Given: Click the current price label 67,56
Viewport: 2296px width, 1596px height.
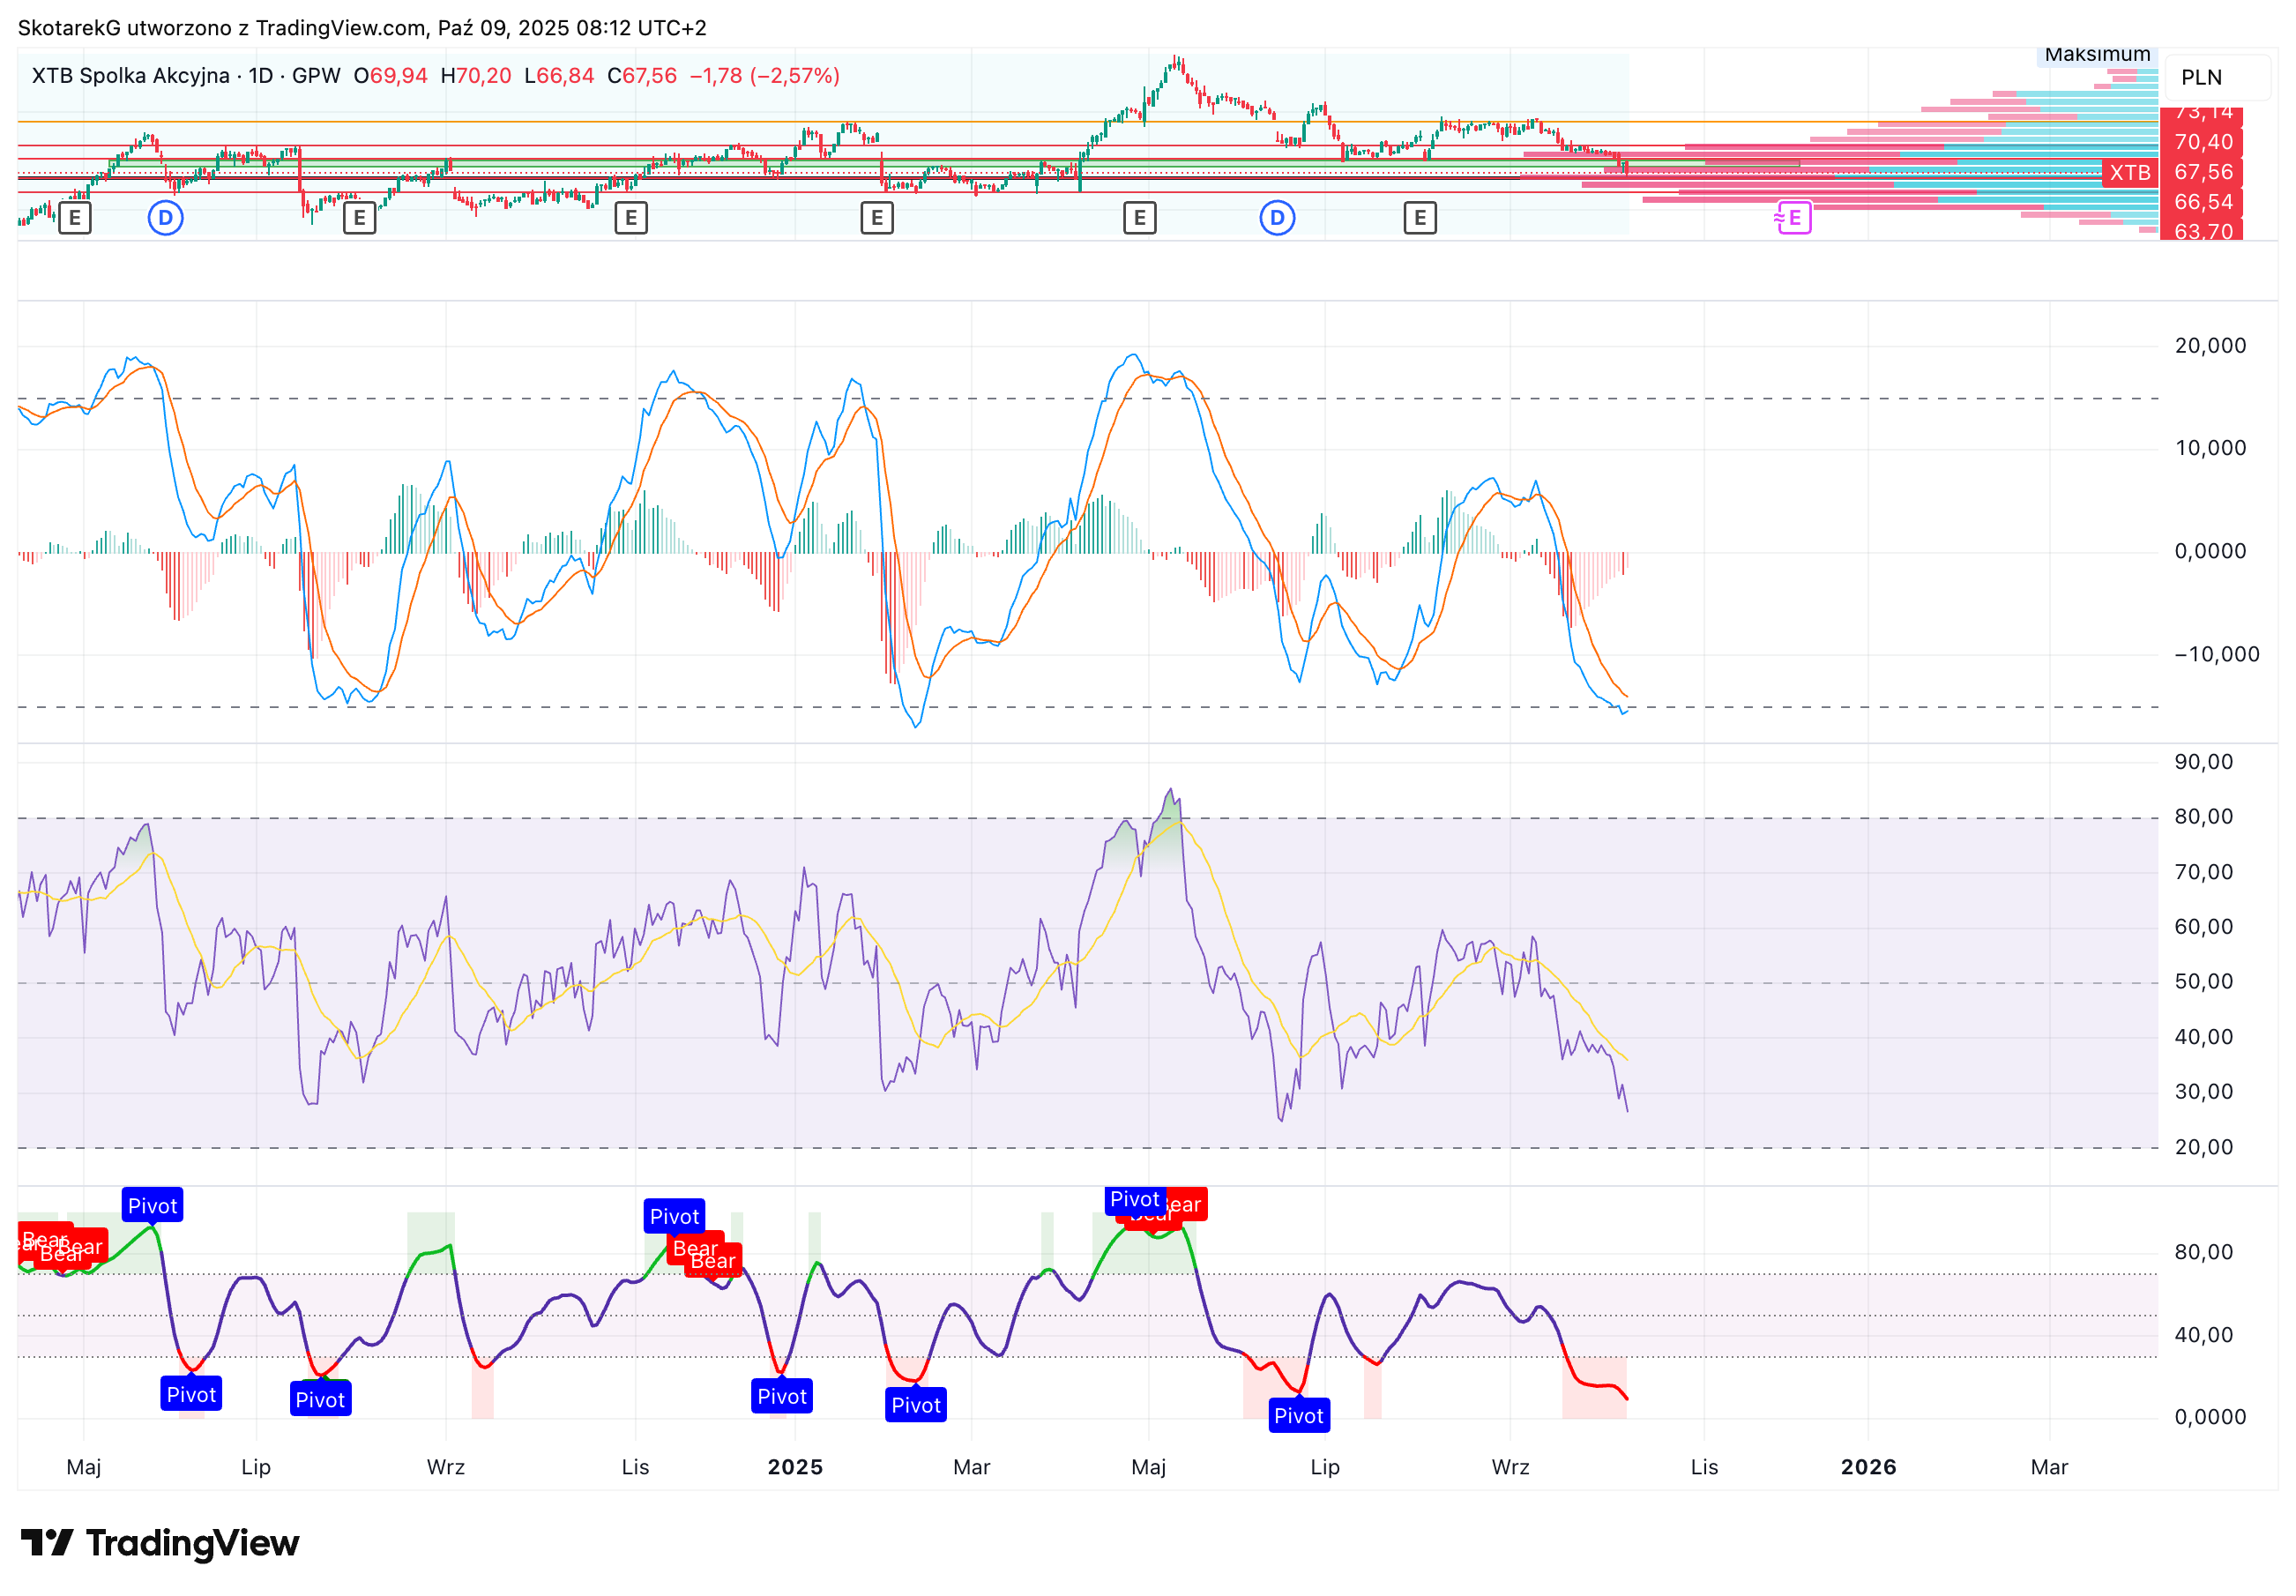Looking at the screenshot, I should coord(2202,172).
